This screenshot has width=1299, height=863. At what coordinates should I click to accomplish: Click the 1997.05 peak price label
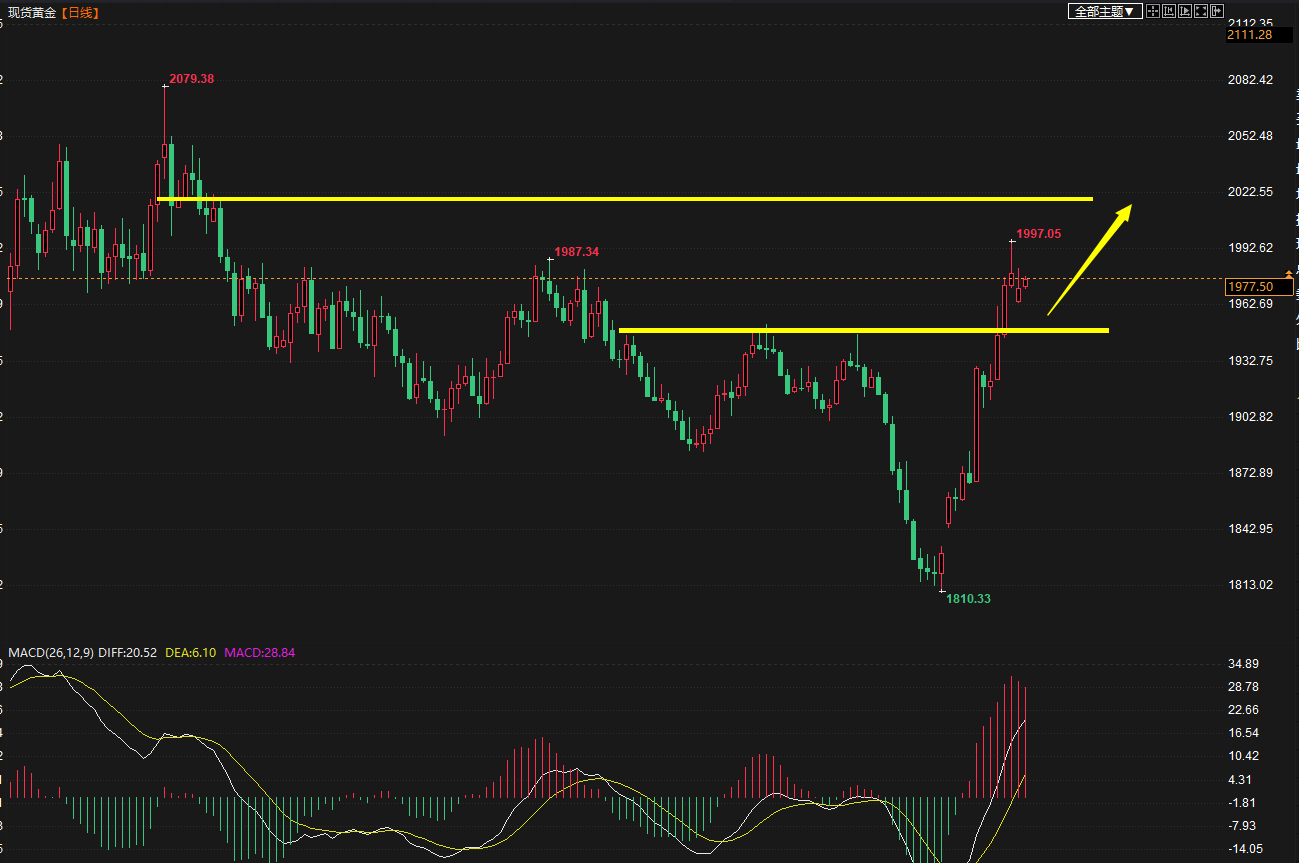pyautogui.click(x=1038, y=234)
